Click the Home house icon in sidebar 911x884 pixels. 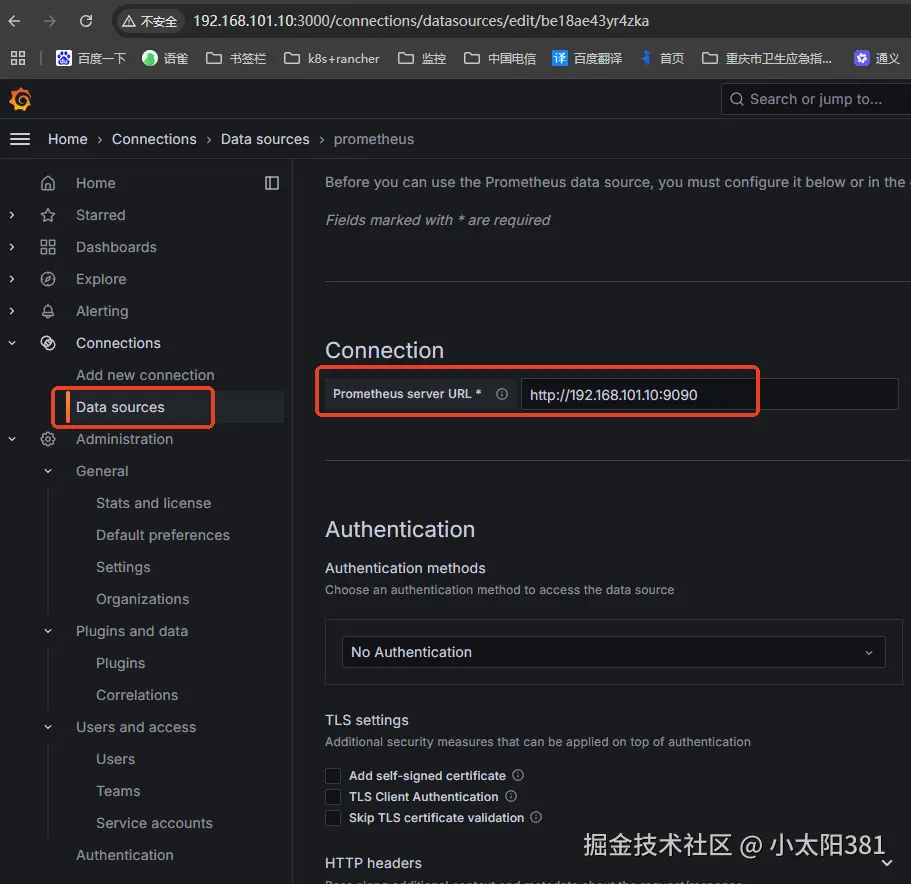48,183
